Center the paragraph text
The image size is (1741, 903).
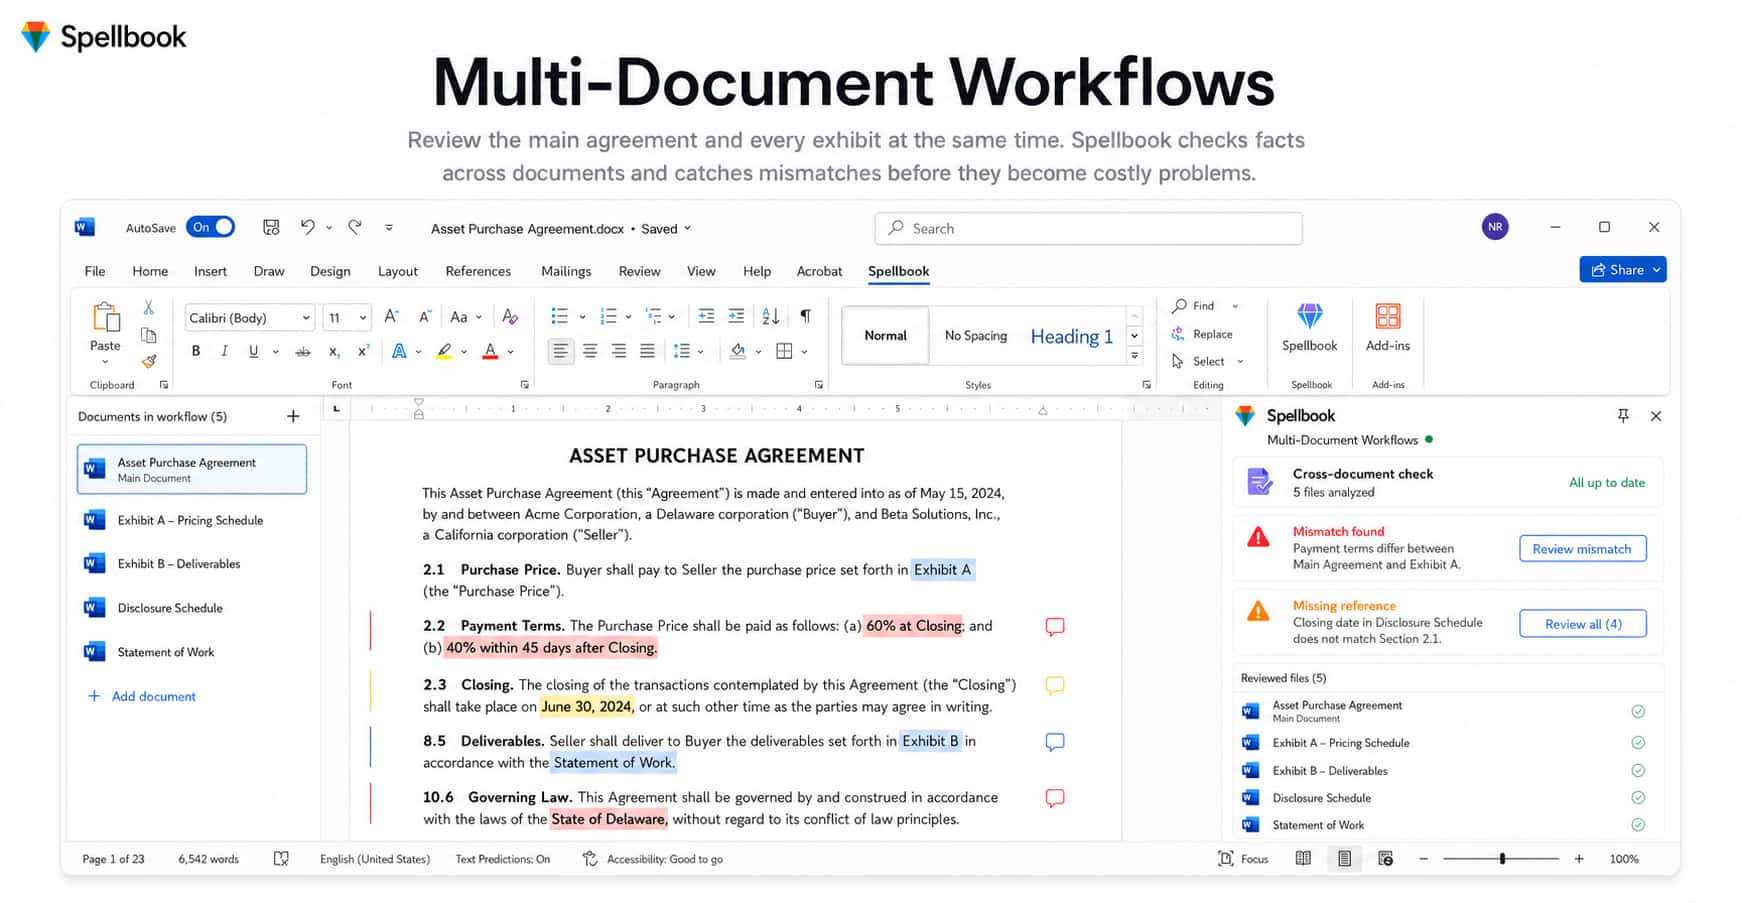pos(590,351)
